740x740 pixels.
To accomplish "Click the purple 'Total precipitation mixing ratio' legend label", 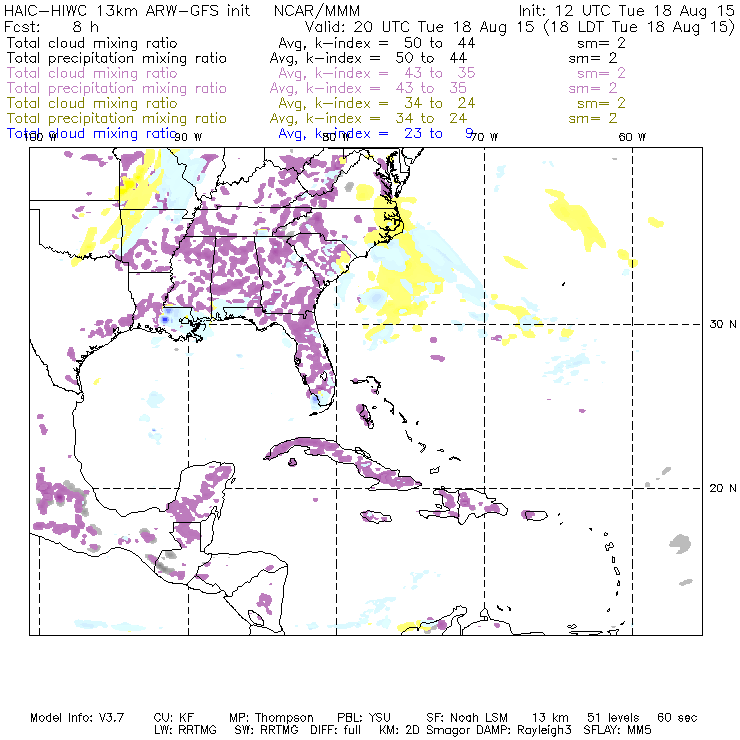I will [x=117, y=88].
